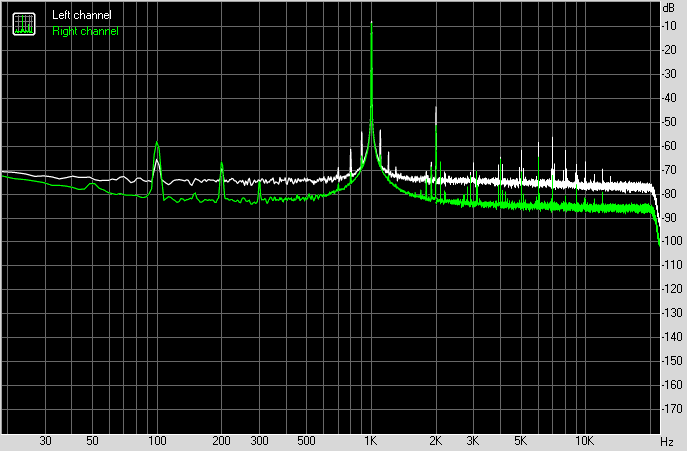
Task: Click the 200 frequency axis label
Action: point(221,440)
